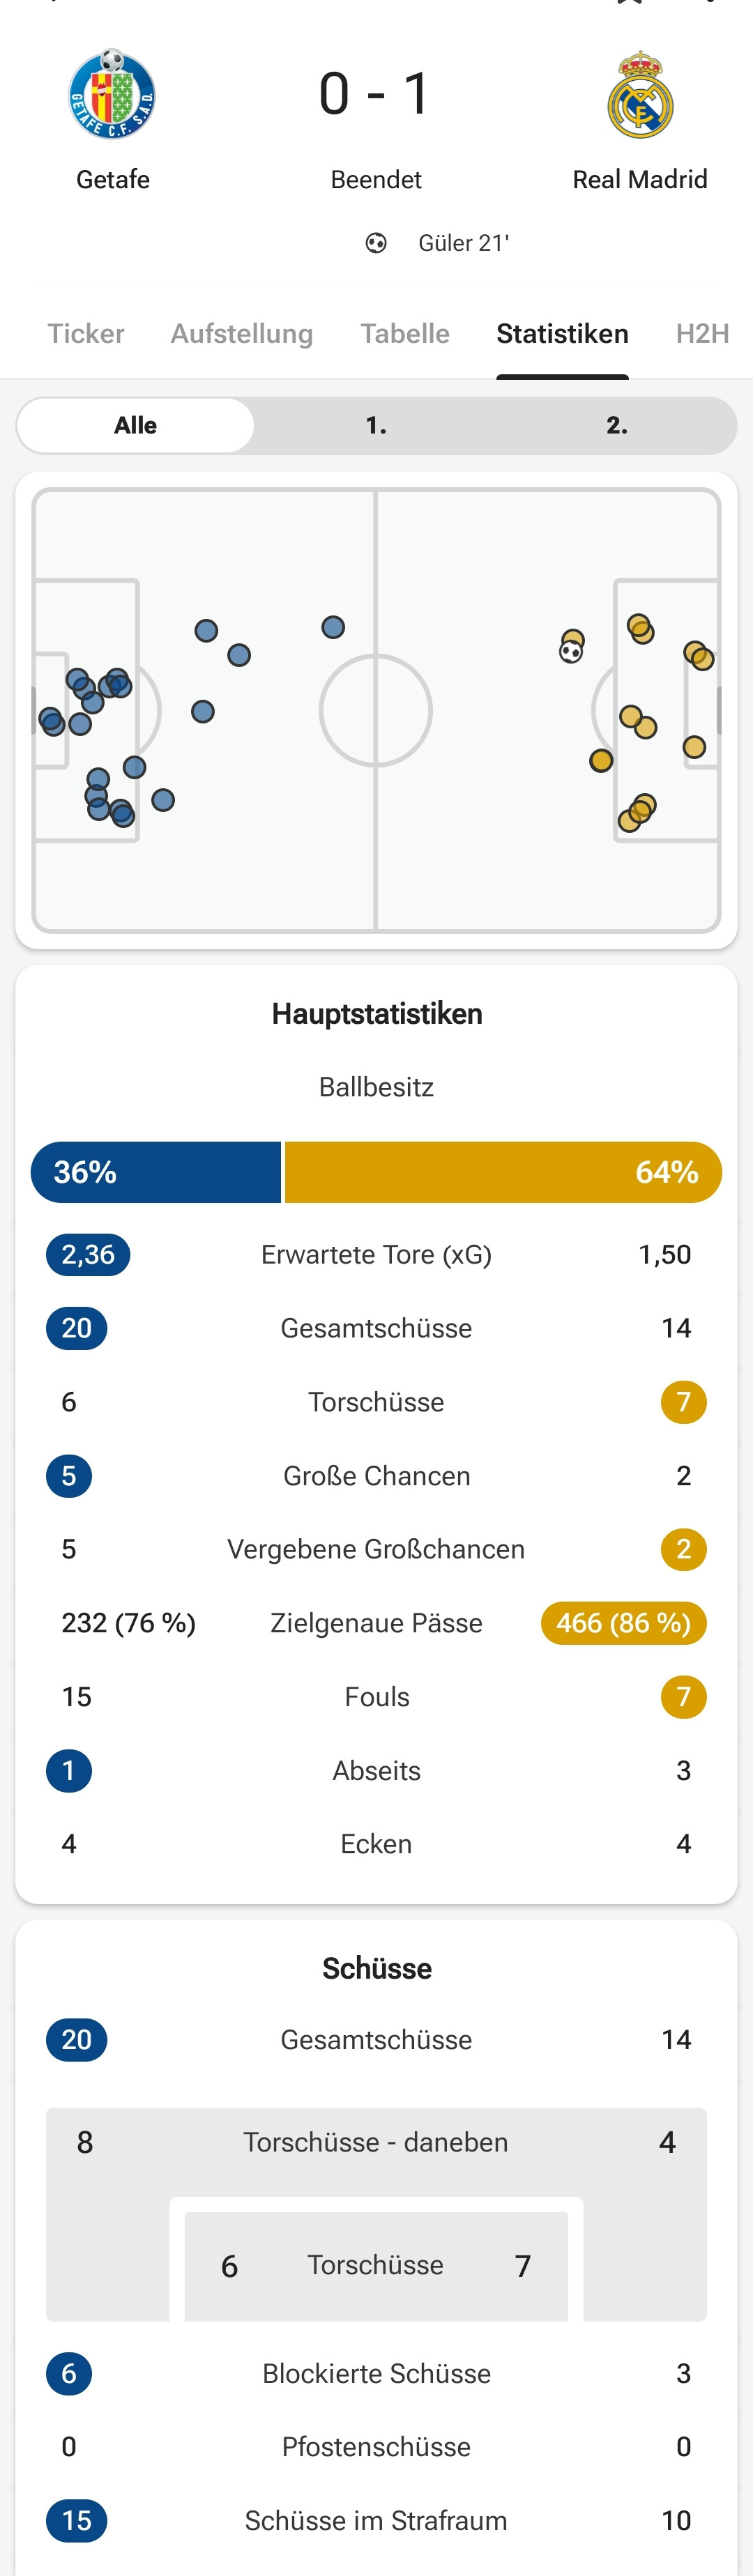The width and height of the screenshot is (753, 2576).
Task: Tap the blue 1 badge for Abseits
Action: 69,1770
